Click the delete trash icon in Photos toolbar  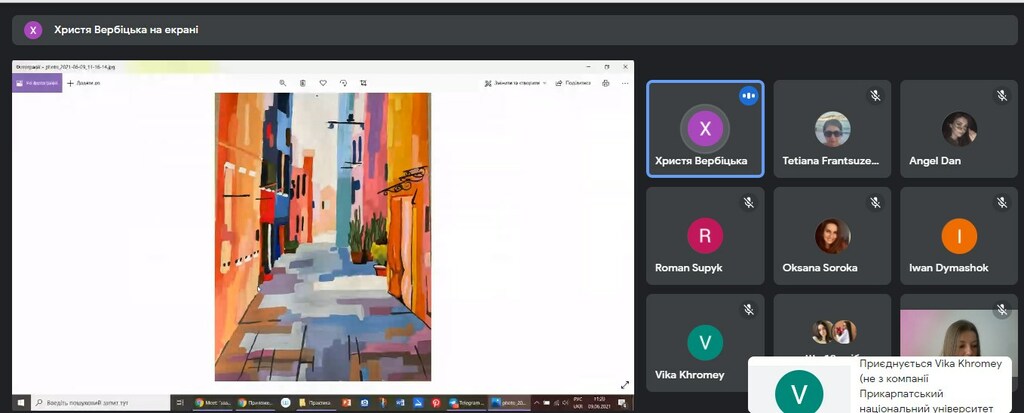(x=303, y=83)
